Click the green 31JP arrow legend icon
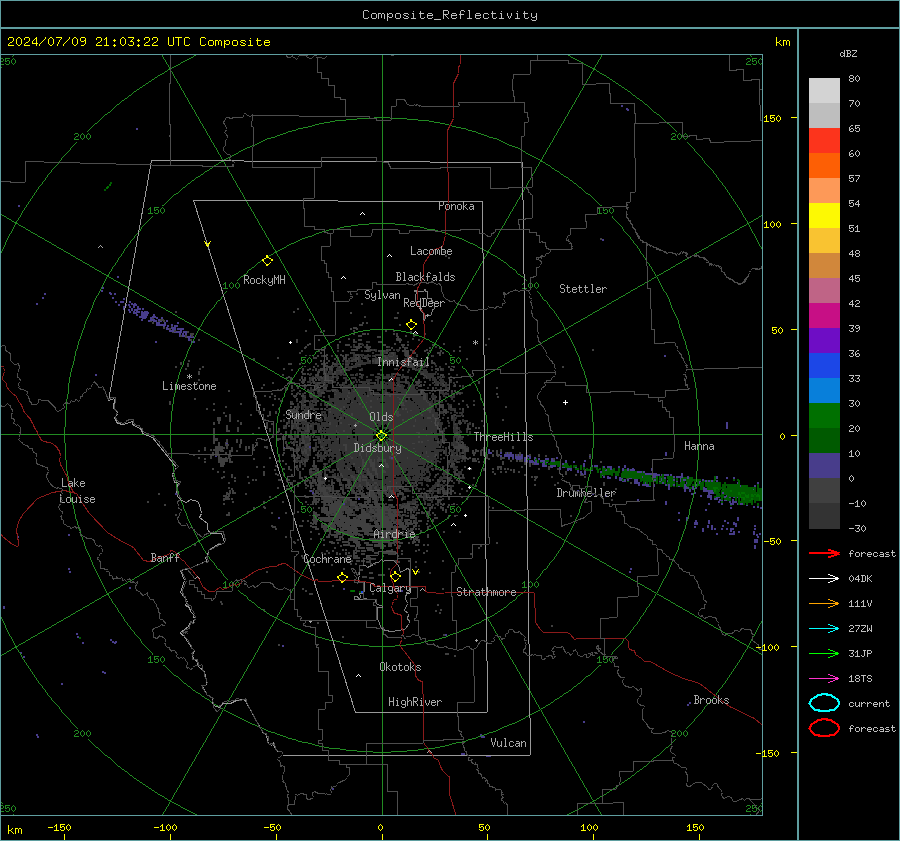The image size is (900, 841). tap(824, 653)
